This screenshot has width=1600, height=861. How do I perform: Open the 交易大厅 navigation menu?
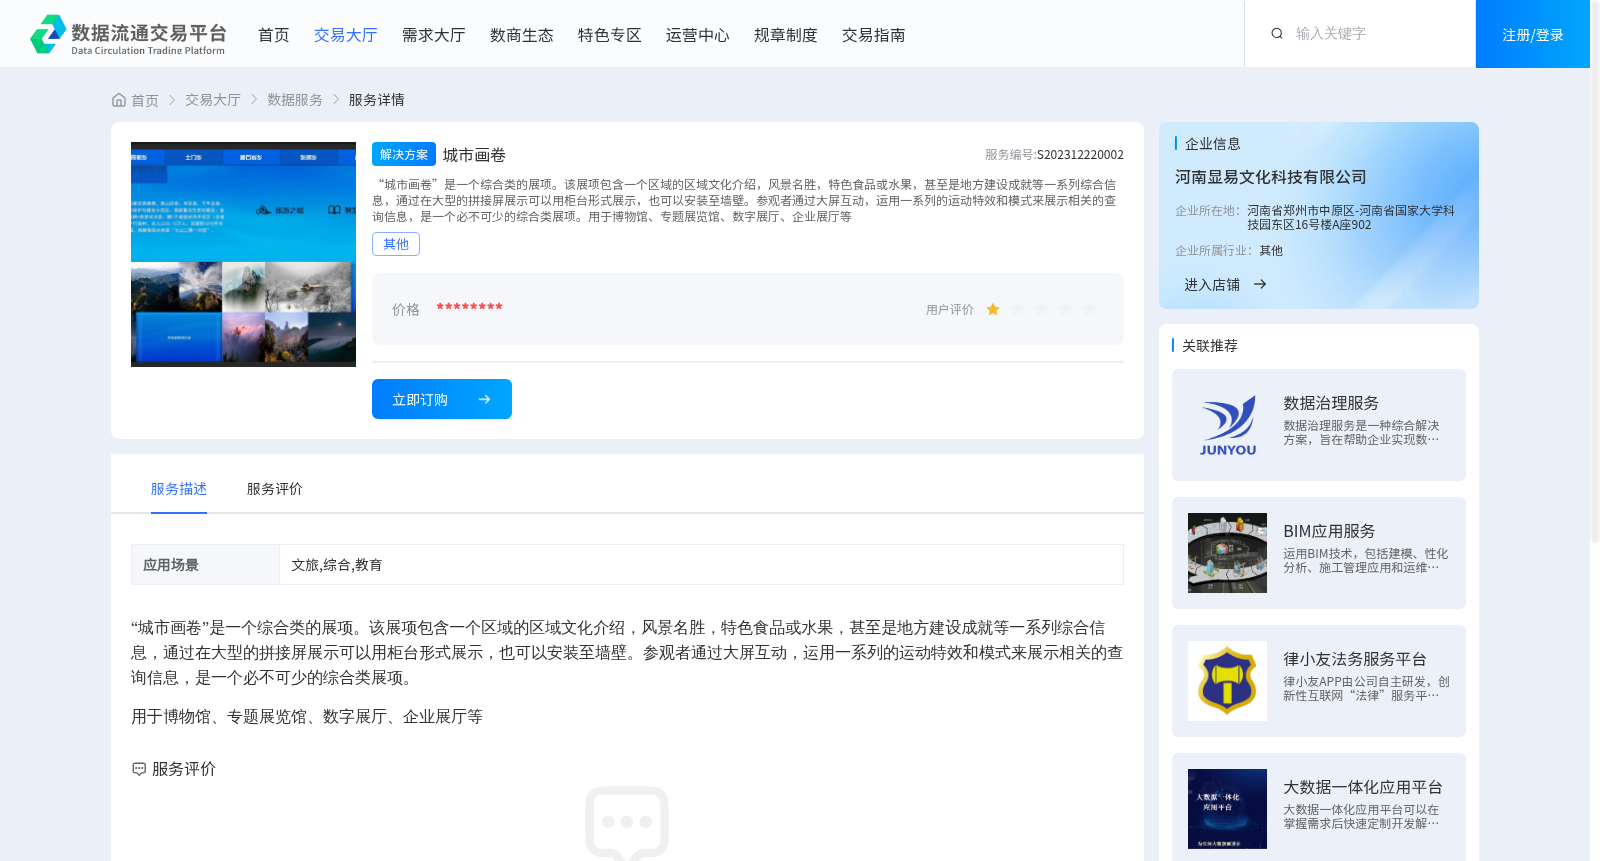click(x=346, y=35)
